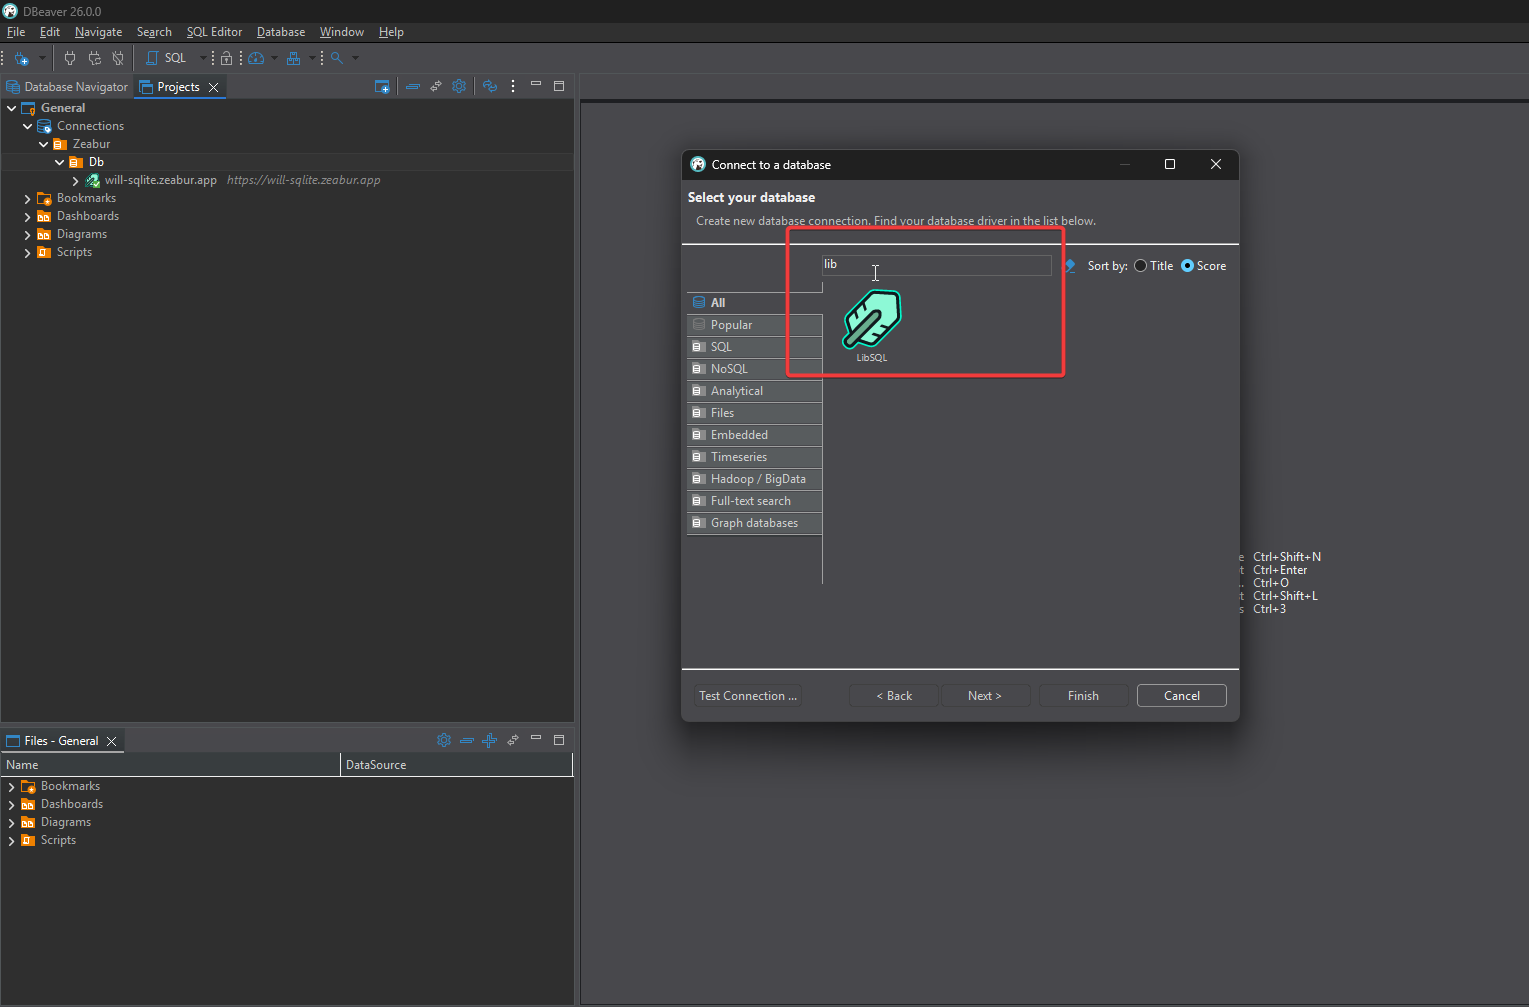Click the dashboard gauge icon in toolbar

(256, 58)
